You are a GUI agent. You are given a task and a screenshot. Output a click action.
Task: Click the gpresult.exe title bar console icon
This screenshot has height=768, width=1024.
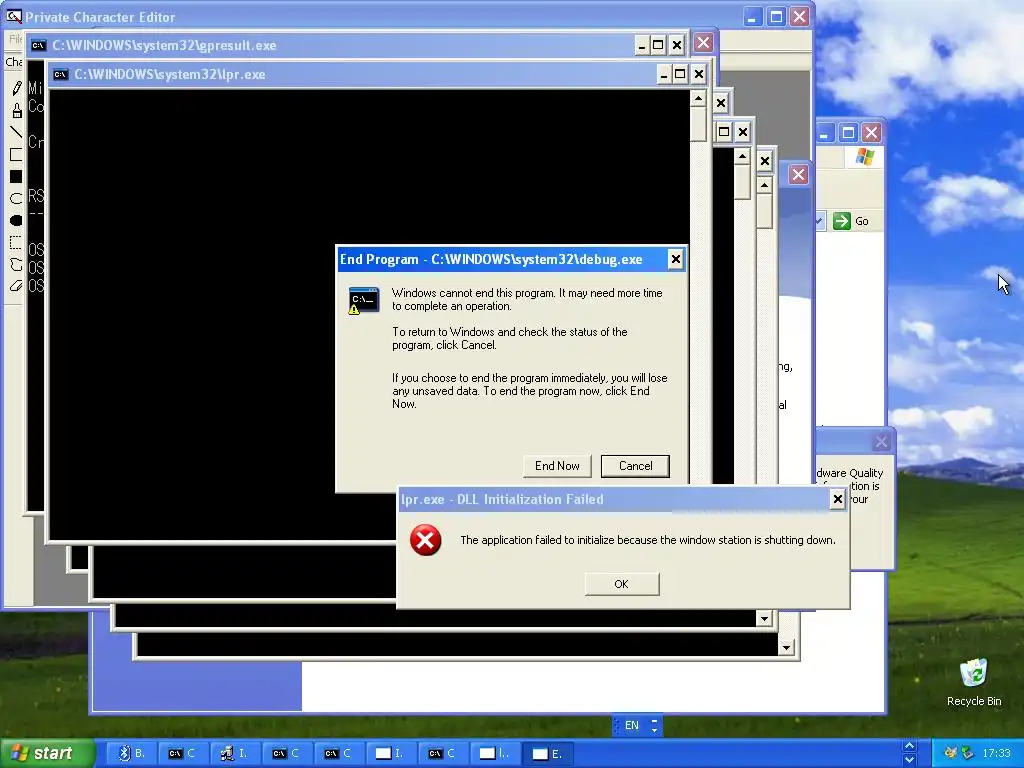(x=39, y=45)
